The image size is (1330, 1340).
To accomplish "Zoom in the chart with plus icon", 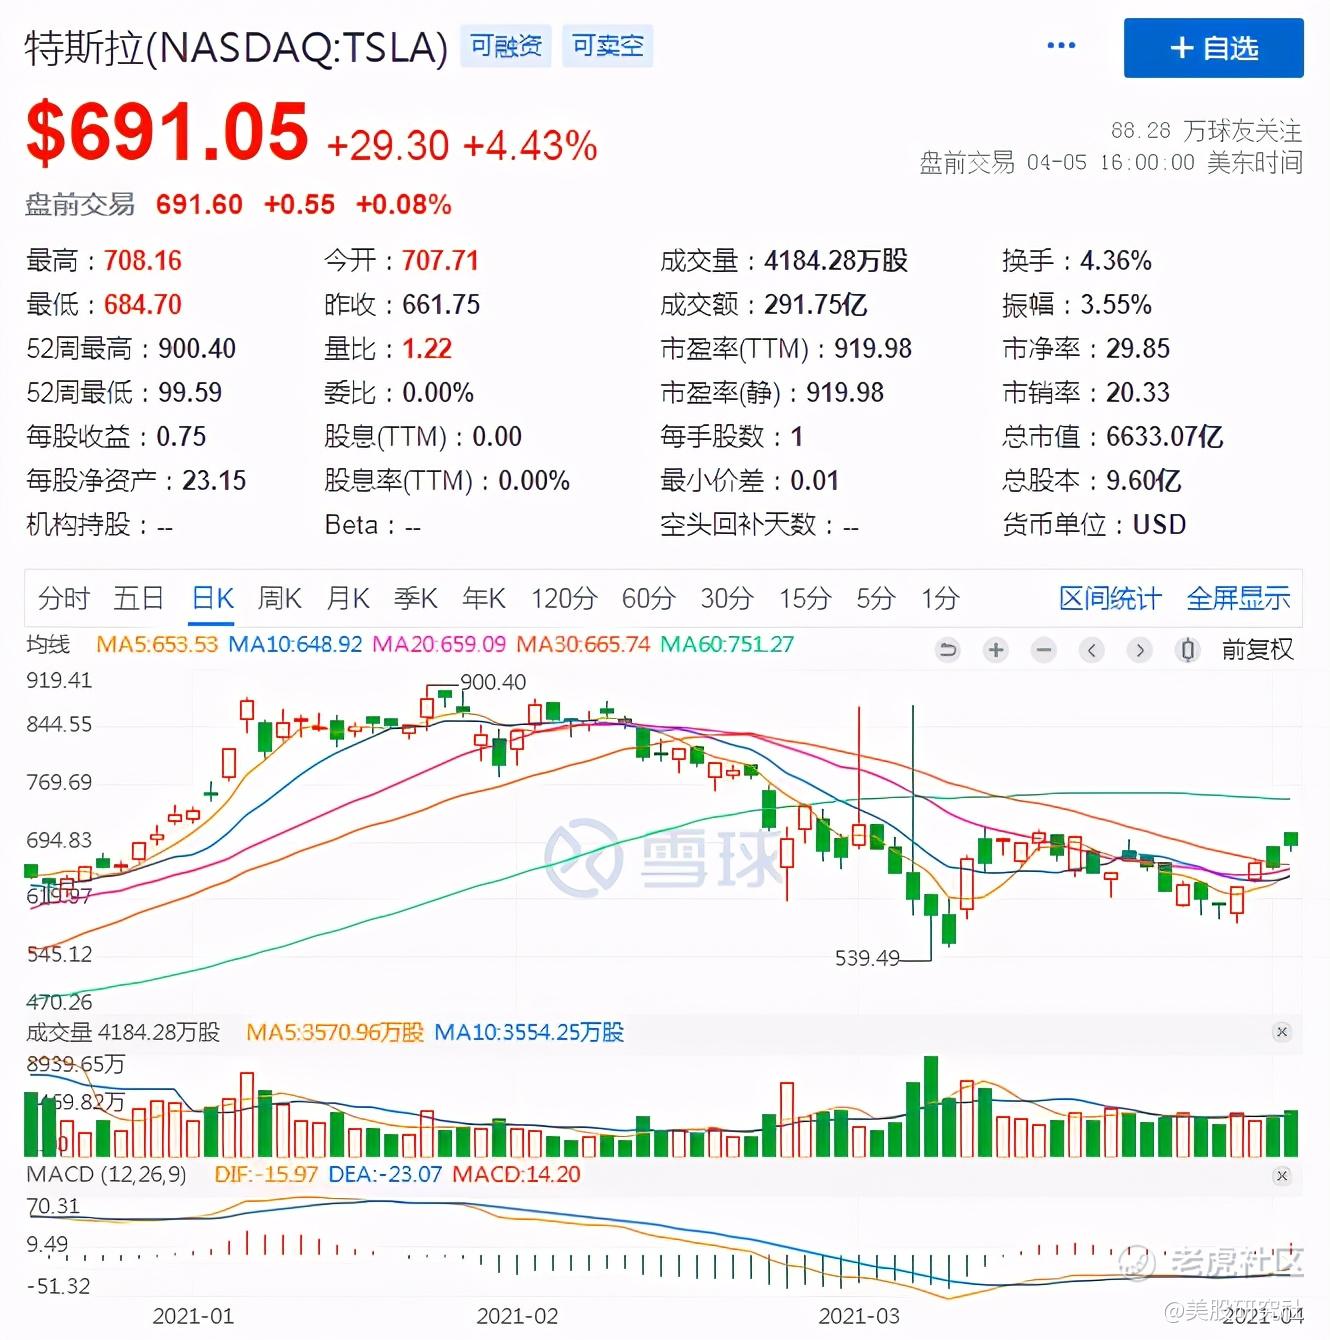I will (996, 650).
